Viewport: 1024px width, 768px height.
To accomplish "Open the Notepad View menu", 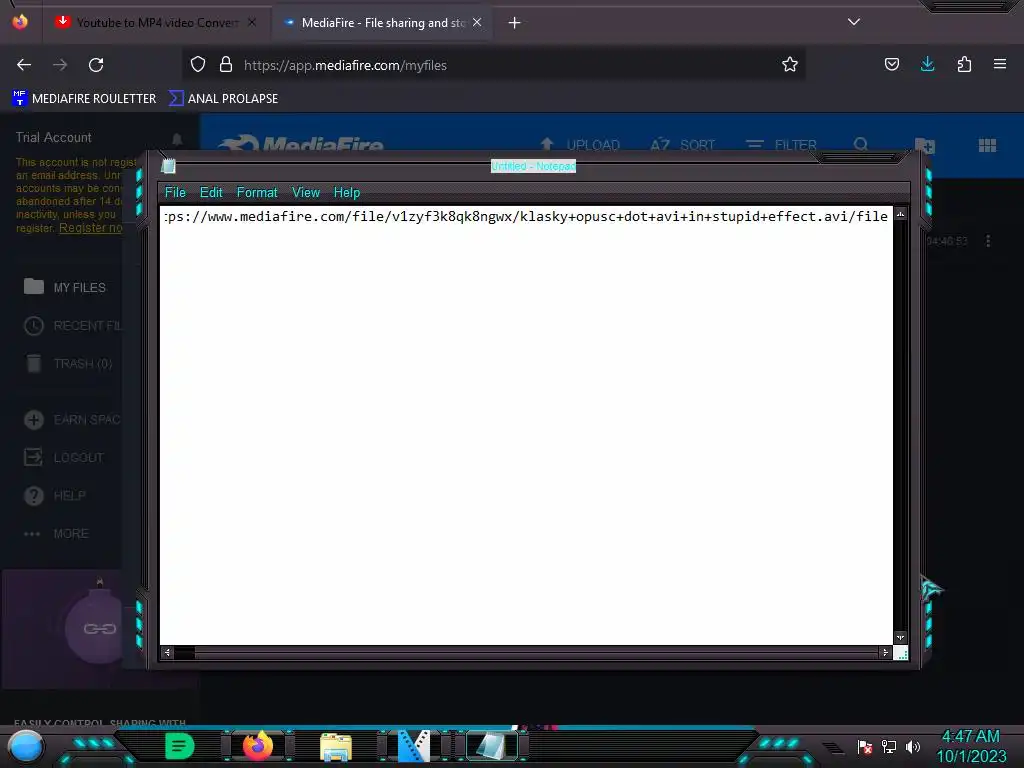I will pos(306,193).
